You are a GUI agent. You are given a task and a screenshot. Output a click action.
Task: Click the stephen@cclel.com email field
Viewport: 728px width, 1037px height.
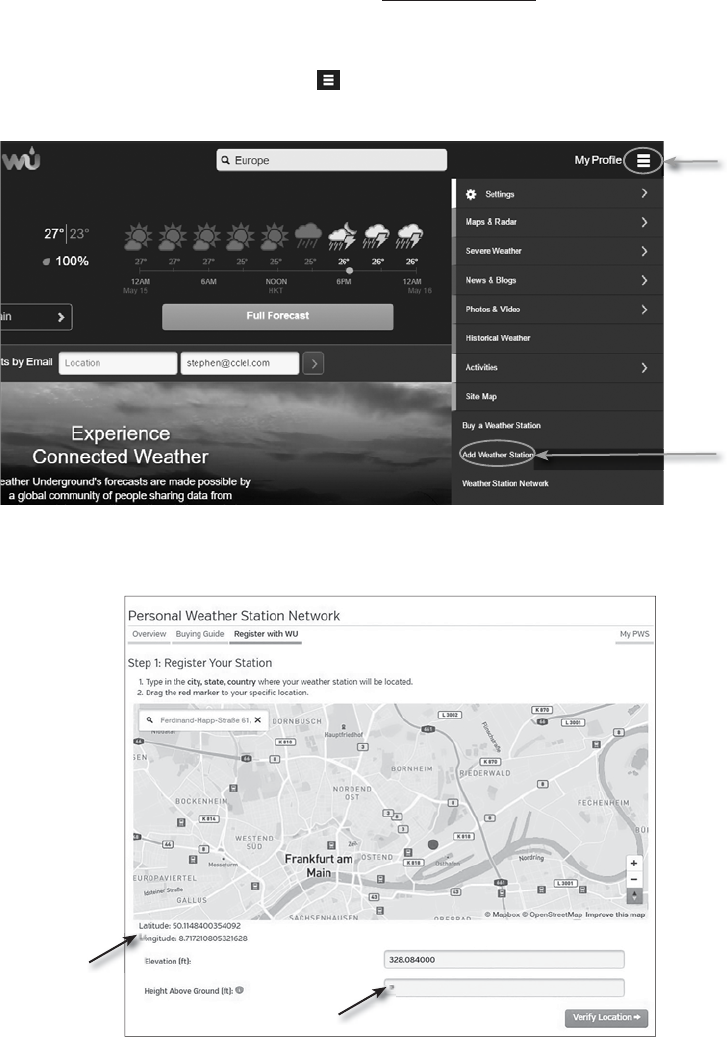click(x=240, y=363)
